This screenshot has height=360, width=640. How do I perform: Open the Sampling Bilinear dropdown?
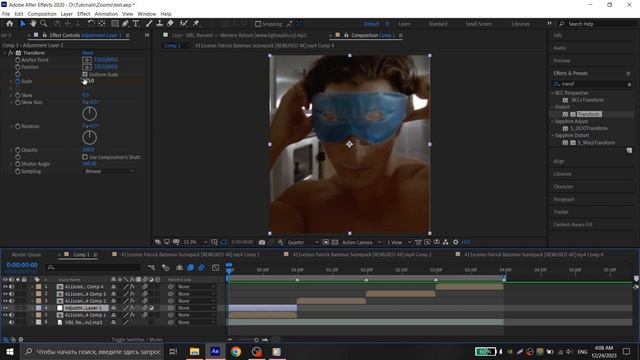[x=109, y=171]
